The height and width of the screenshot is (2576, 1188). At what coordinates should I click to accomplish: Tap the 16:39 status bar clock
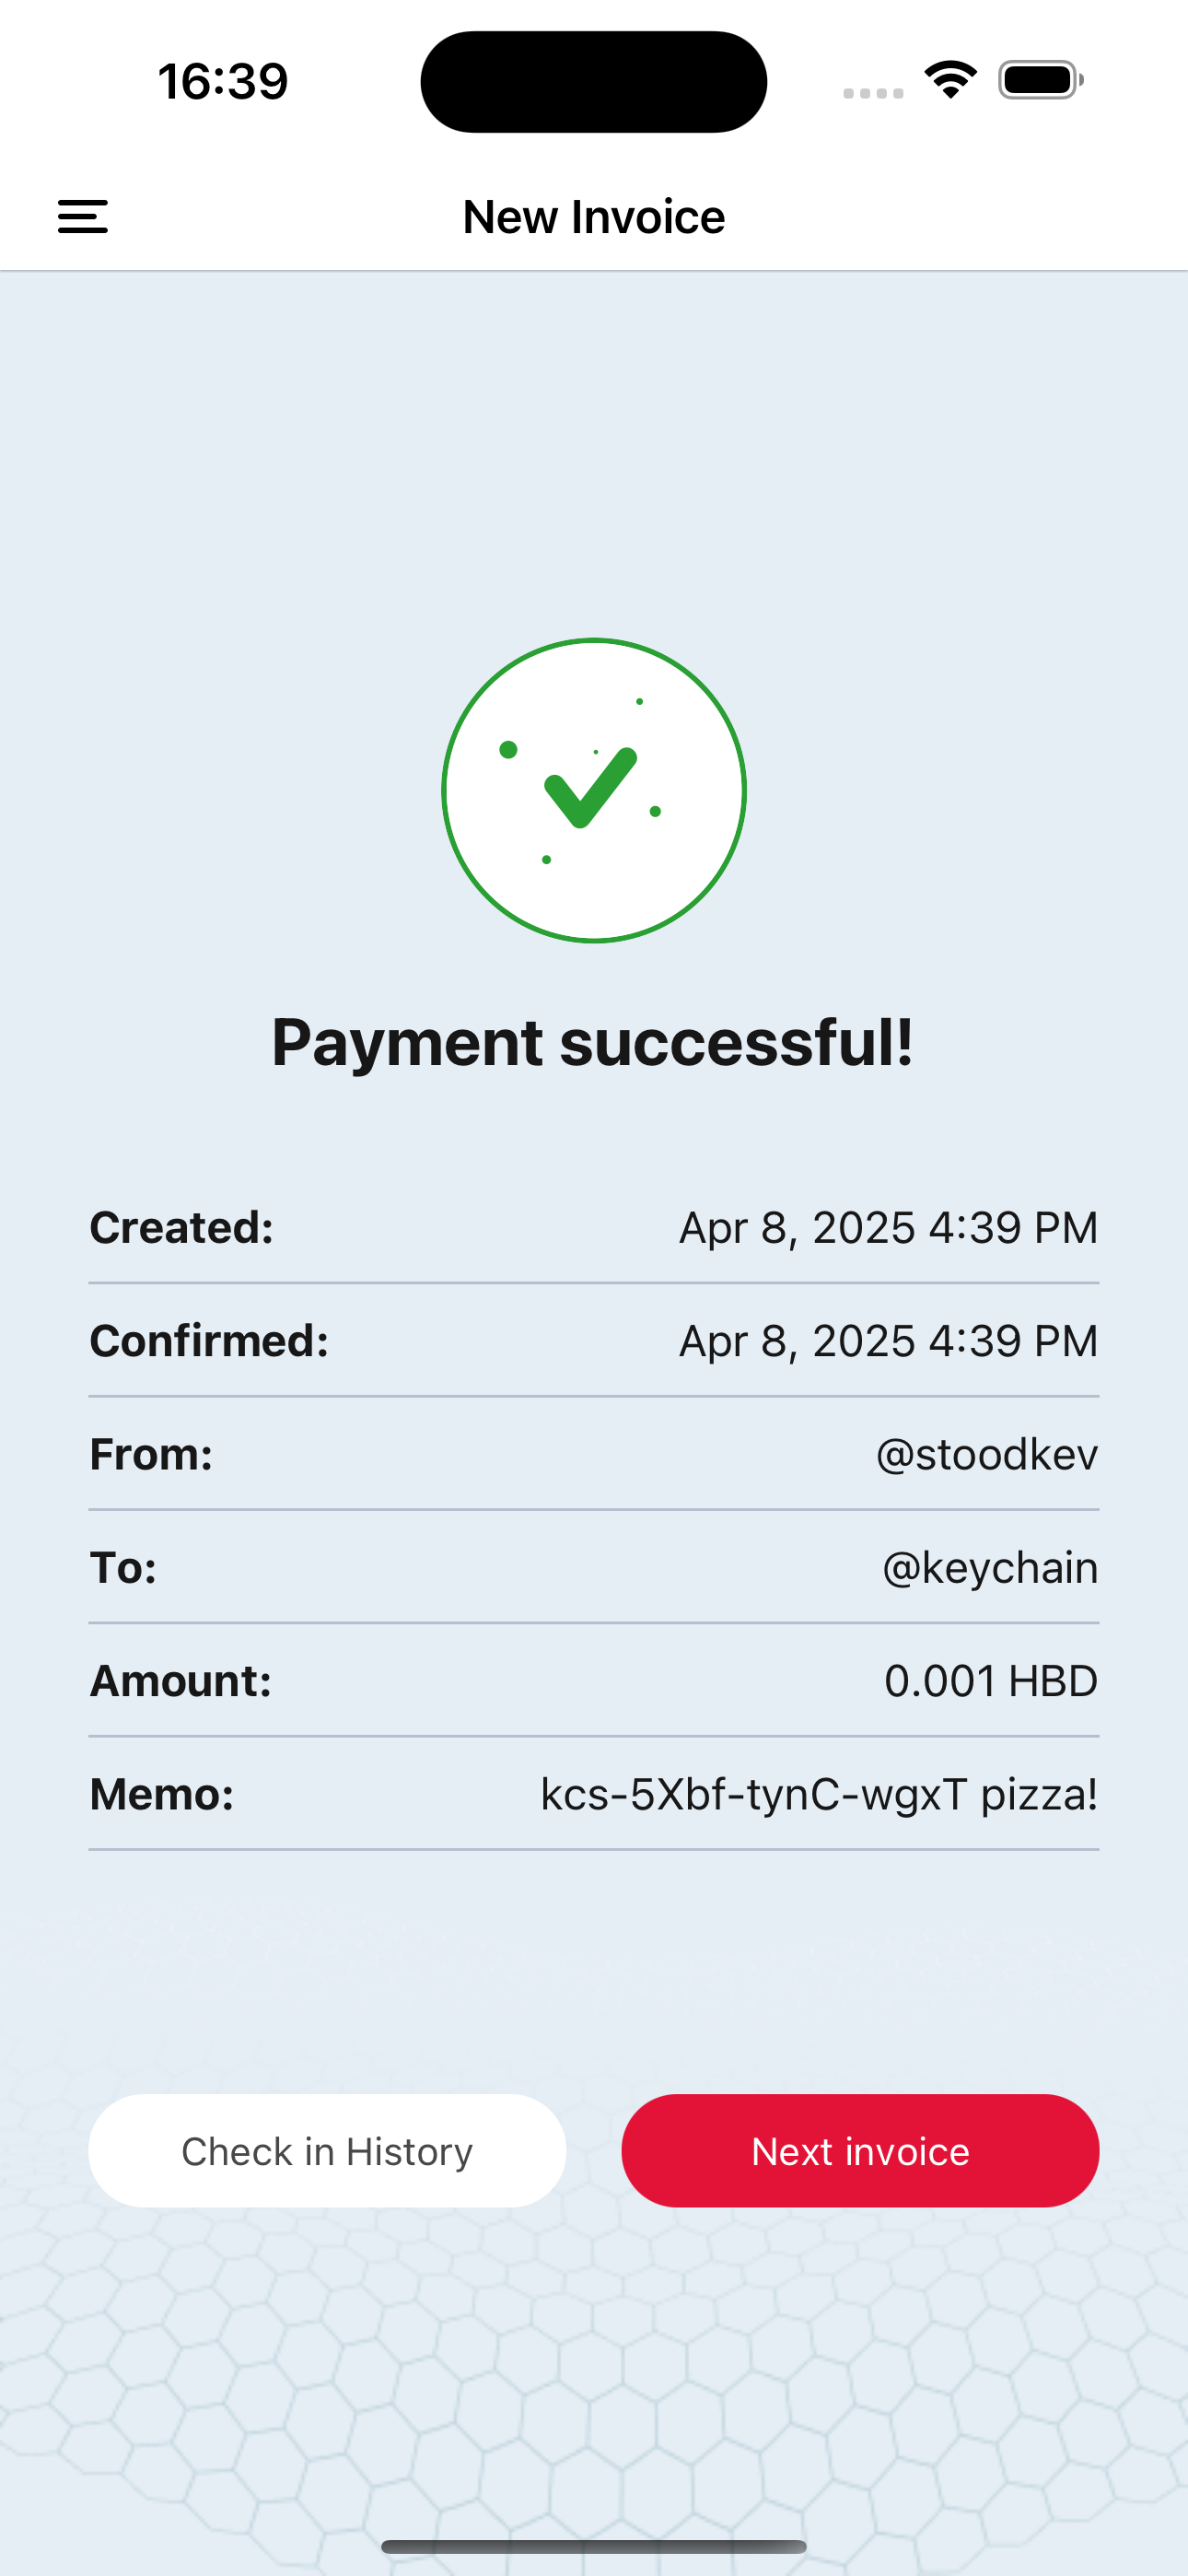tap(223, 81)
